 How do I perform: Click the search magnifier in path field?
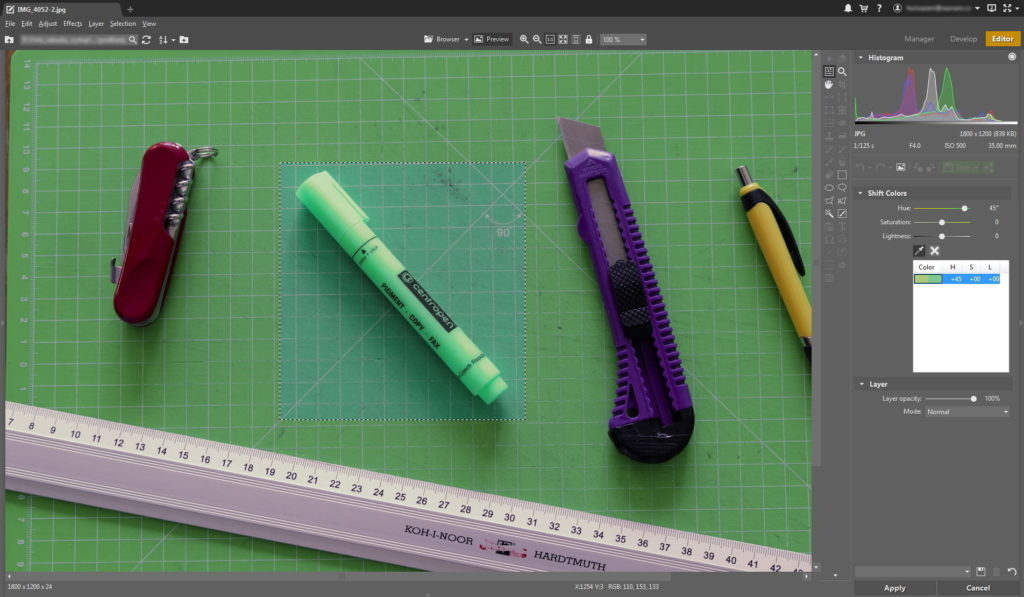coord(133,40)
